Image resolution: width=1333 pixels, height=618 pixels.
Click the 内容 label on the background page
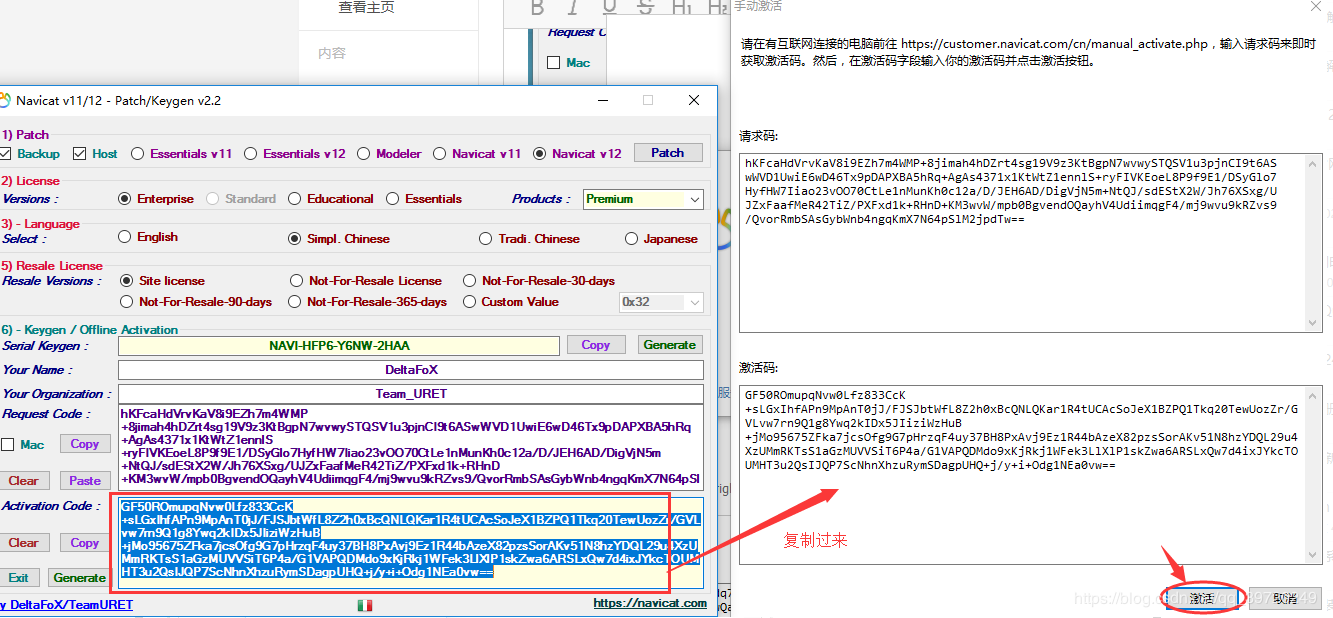tap(332, 54)
